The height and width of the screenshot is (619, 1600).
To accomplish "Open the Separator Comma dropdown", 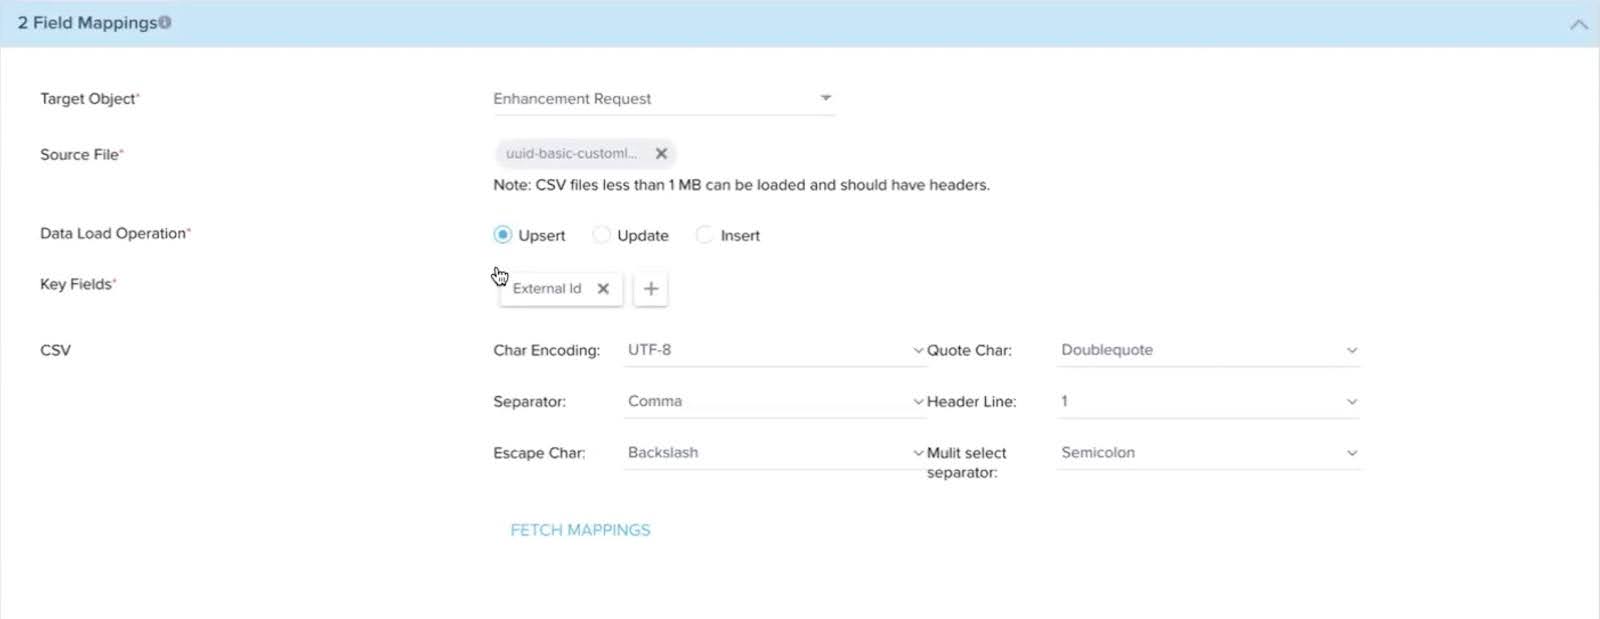I will 775,401.
